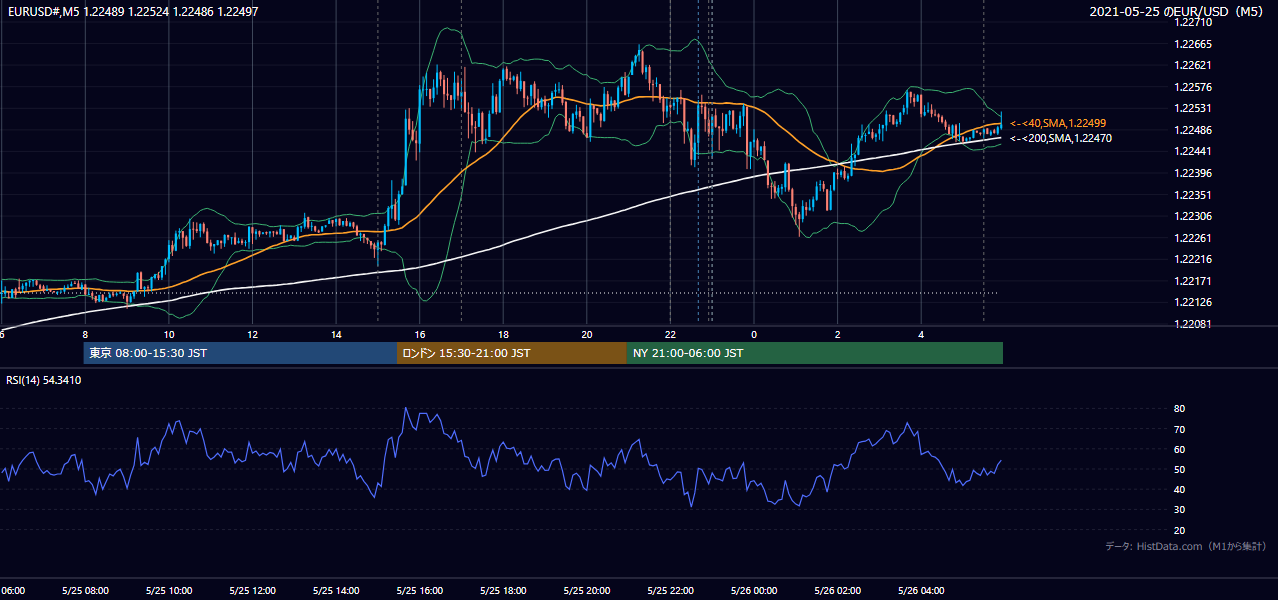Click the 5/25 16:00 time axis label
This screenshot has width=1278, height=600.
(x=420, y=591)
